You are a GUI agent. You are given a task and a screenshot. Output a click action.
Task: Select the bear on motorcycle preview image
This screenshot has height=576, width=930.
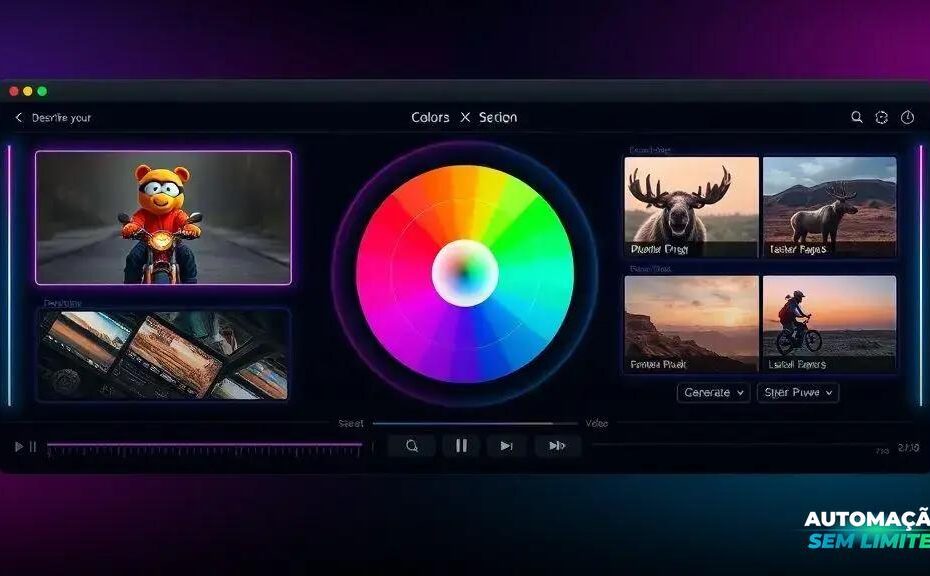pos(164,218)
